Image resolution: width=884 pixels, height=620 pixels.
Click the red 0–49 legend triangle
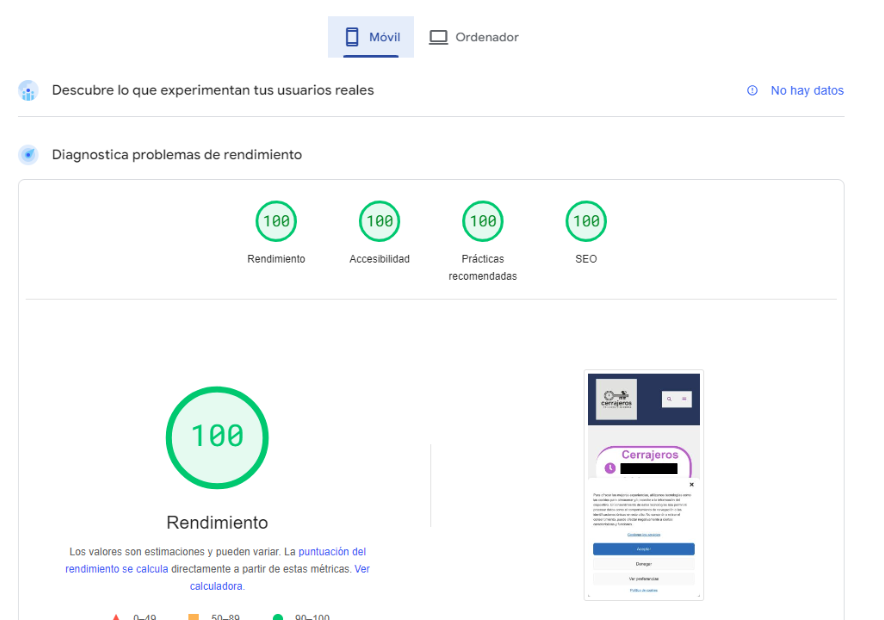tap(115, 615)
